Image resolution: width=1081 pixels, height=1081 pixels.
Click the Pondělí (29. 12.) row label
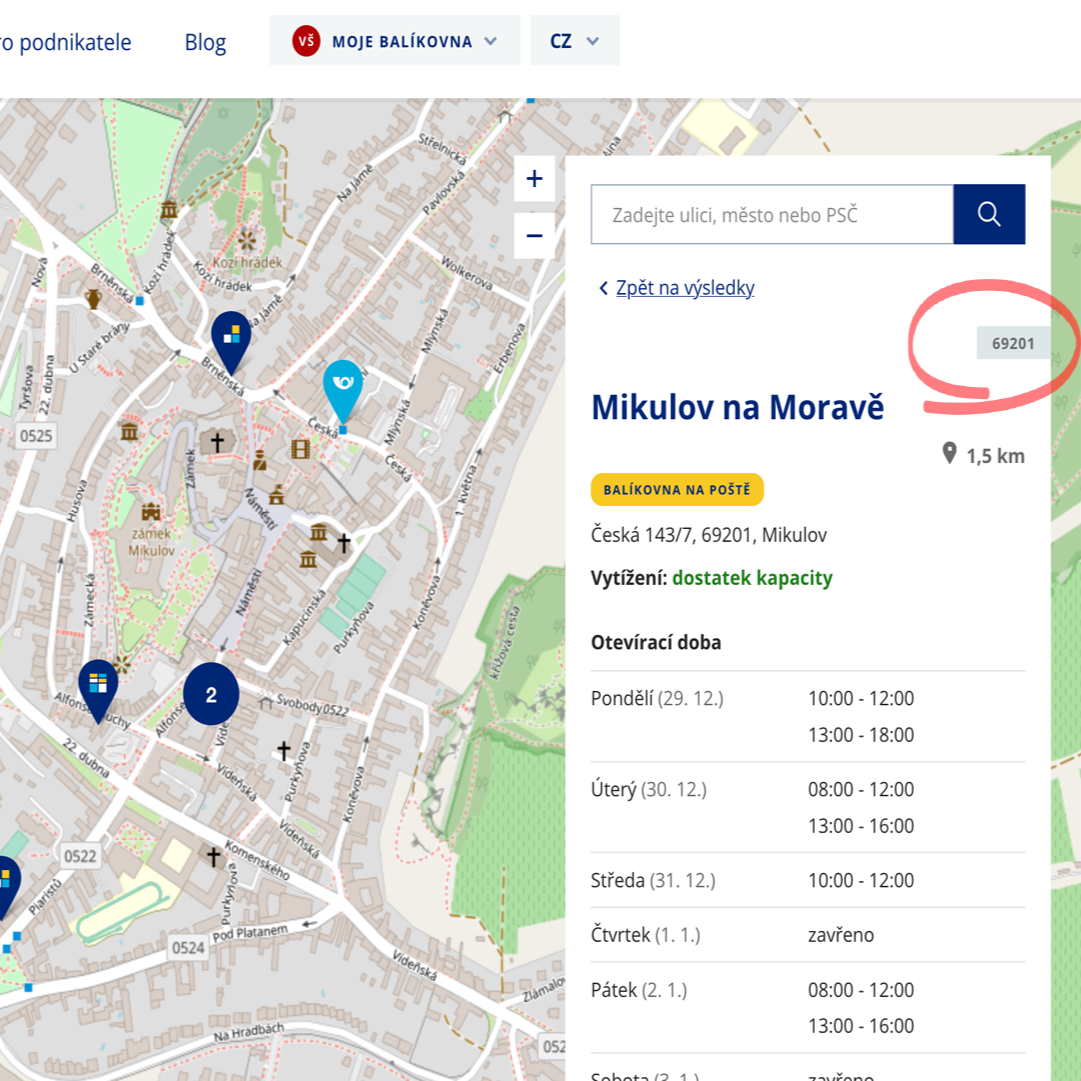[657, 698]
